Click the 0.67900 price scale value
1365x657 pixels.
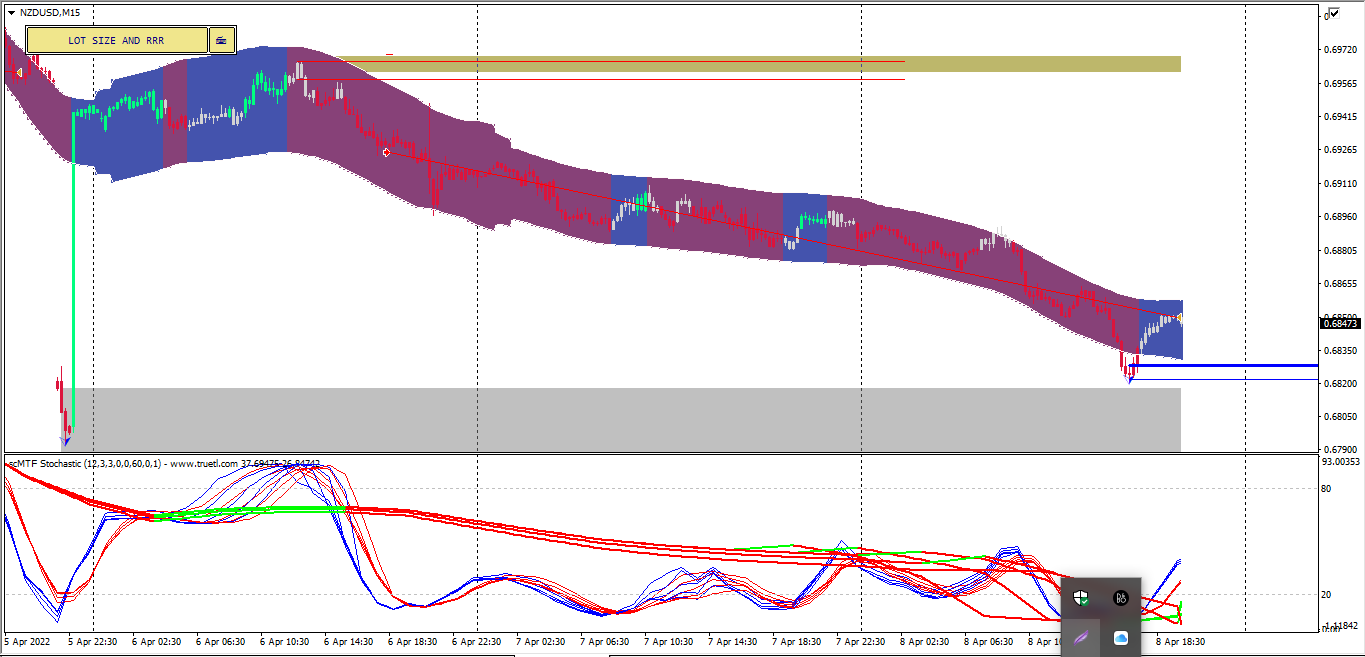click(x=1340, y=449)
